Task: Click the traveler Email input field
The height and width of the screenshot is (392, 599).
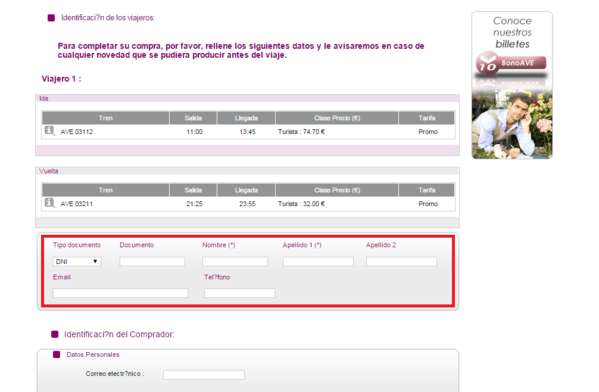Action: pyautogui.click(x=120, y=293)
